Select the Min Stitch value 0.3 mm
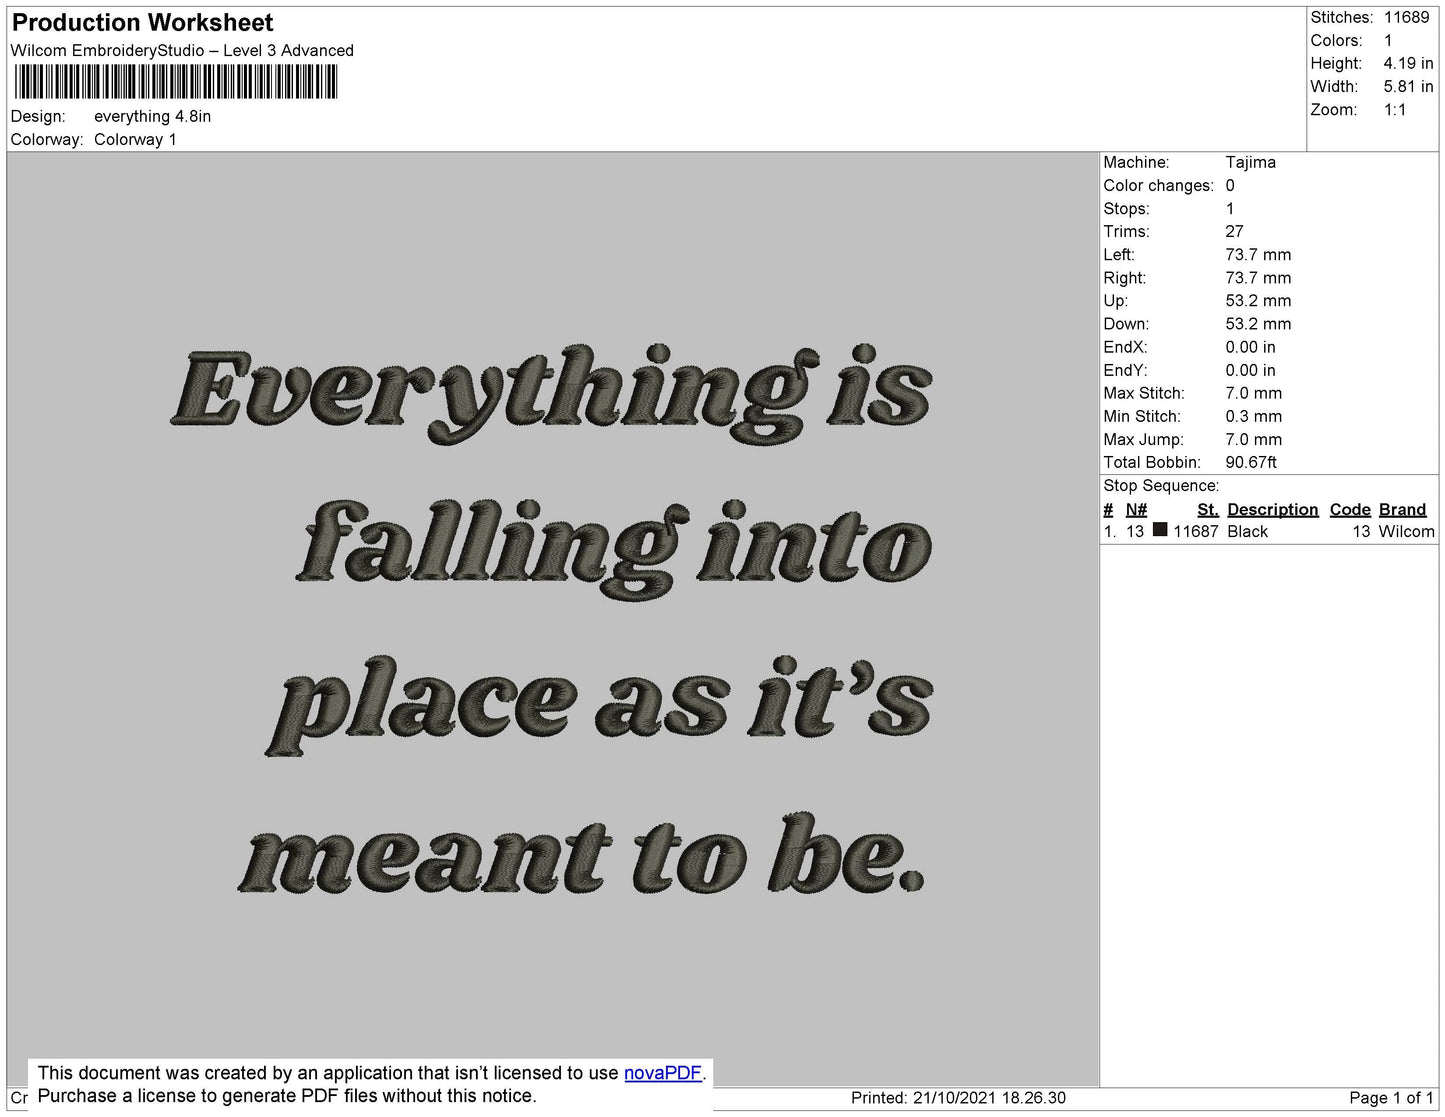 (x=1253, y=416)
